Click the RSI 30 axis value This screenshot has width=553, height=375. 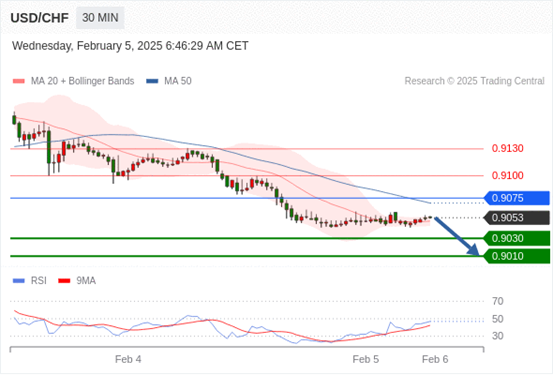click(x=498, y=336)
